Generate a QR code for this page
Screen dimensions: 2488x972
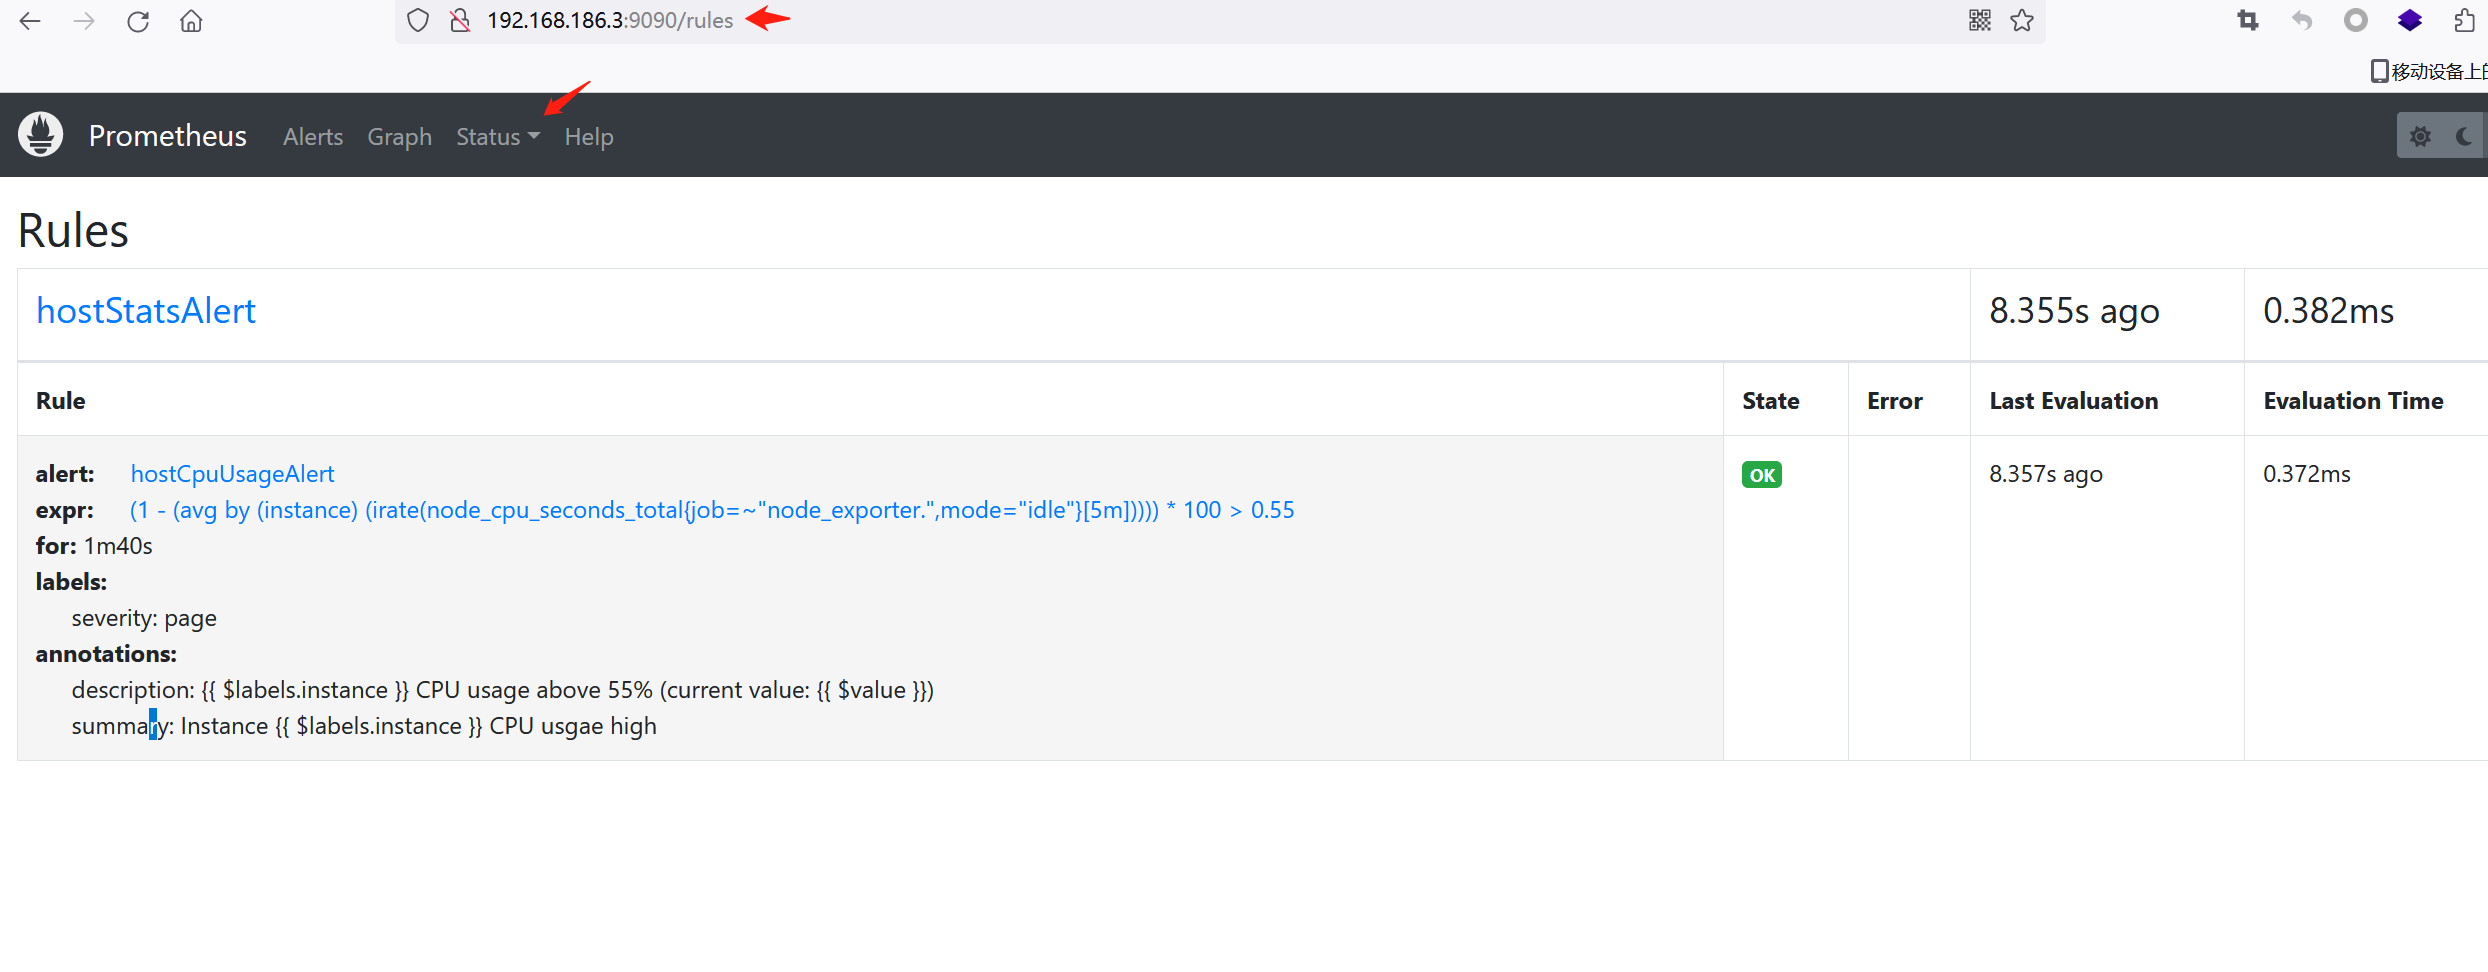(1980, 20)
